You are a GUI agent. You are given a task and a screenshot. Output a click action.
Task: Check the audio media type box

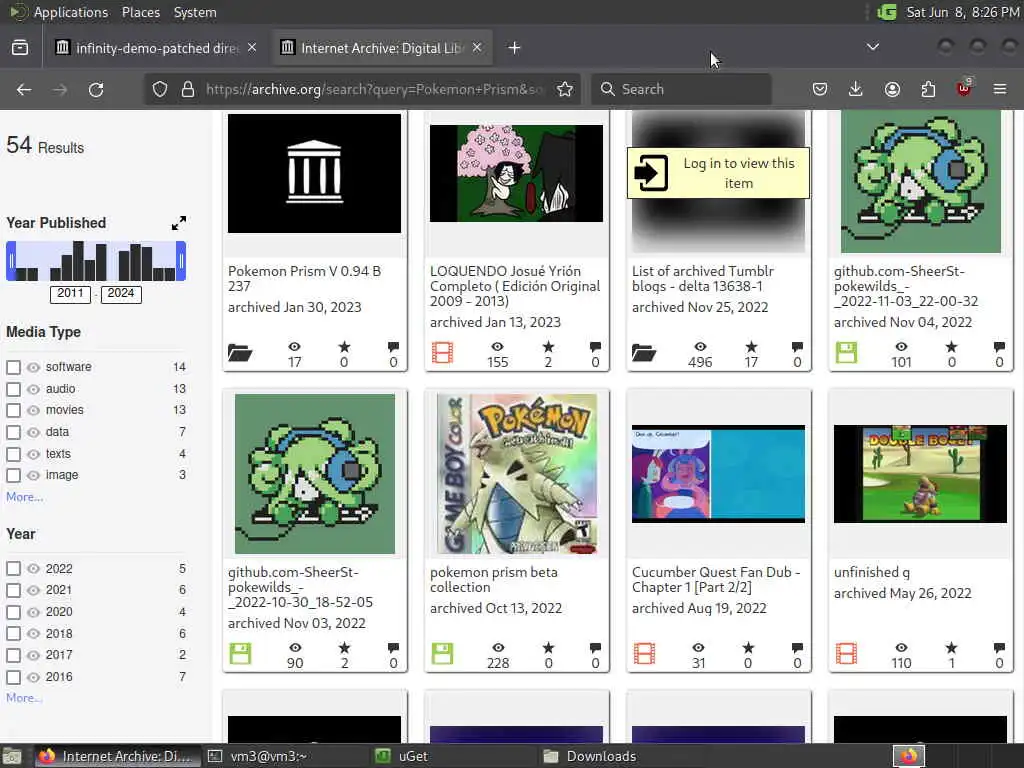(x=13, y=389)
